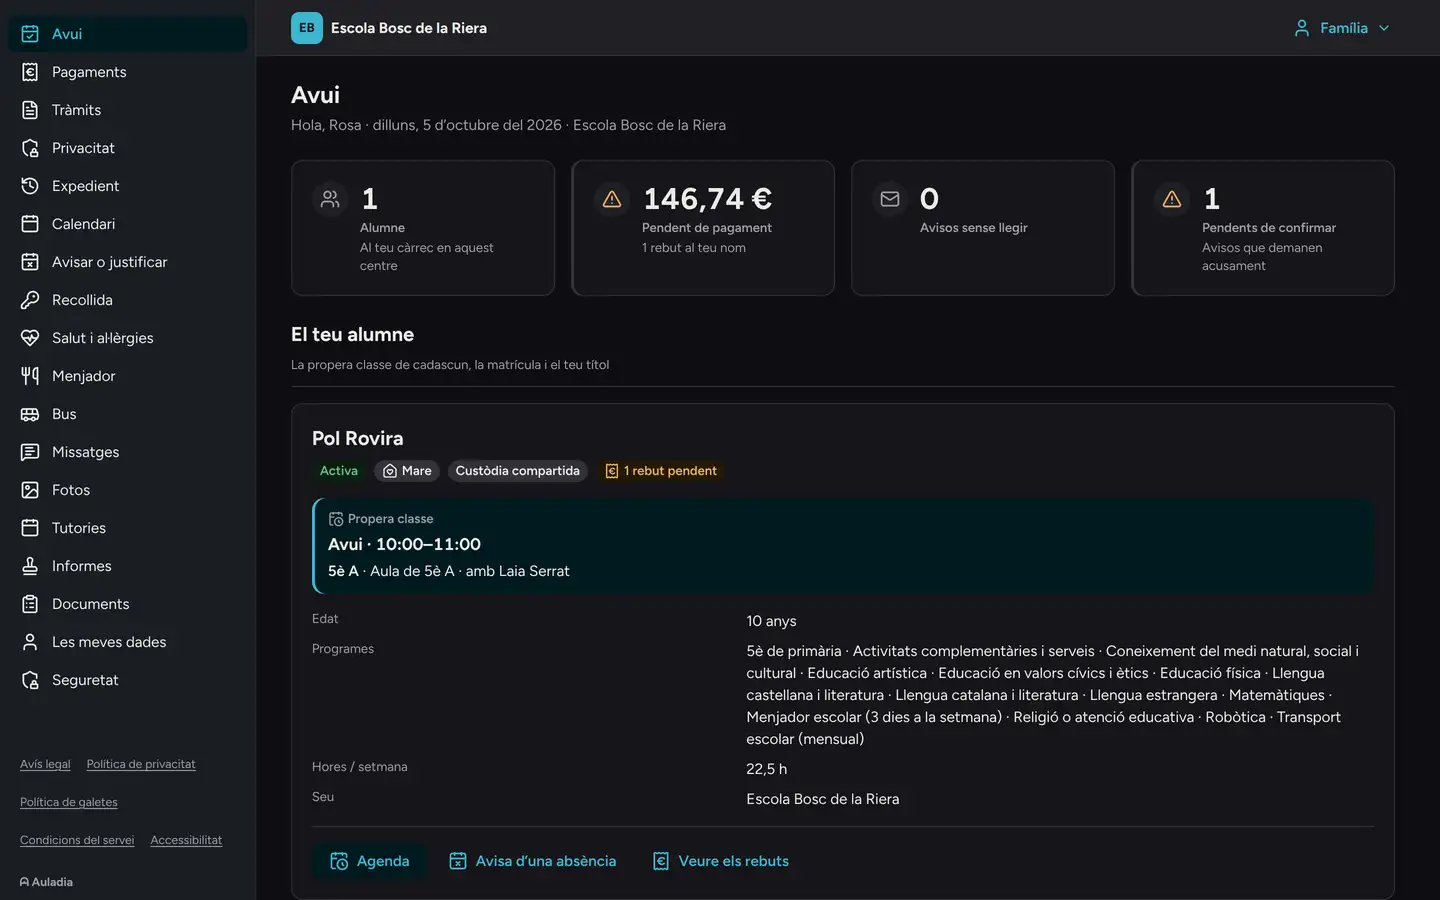Click the 1 Alumne summary card
The image size is (1440, 900).
click(x=423, y=228)
